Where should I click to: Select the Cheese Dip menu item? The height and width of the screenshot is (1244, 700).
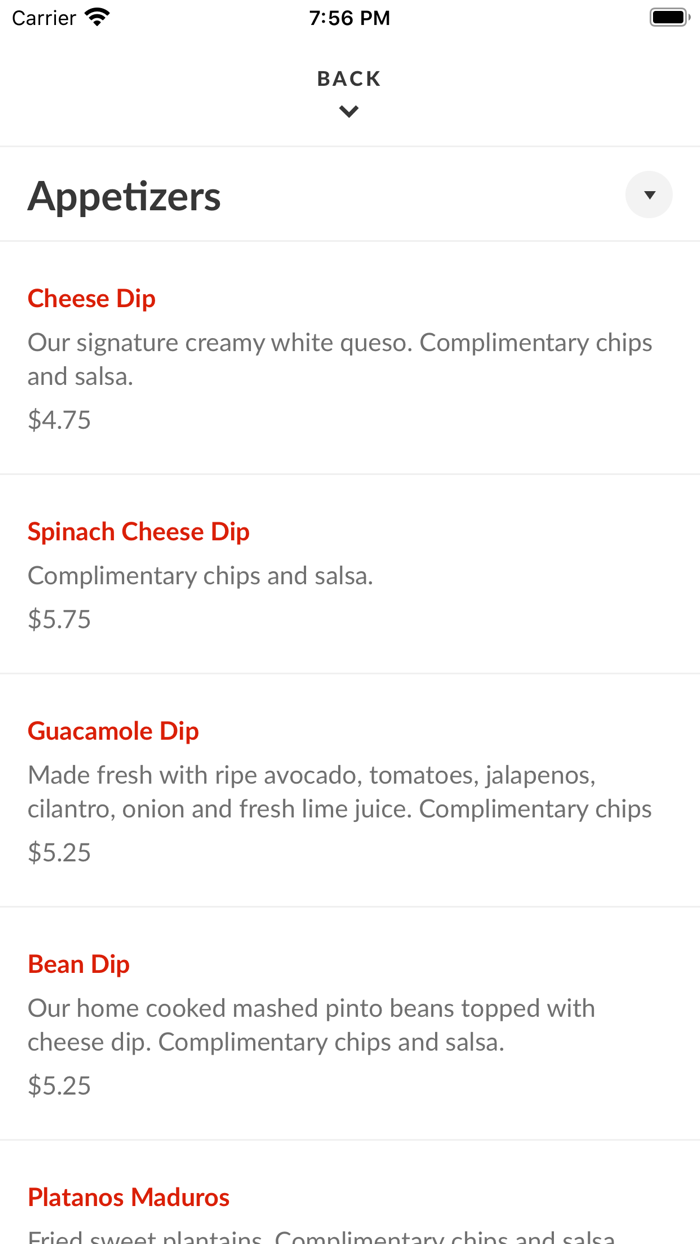click(91, 298)
